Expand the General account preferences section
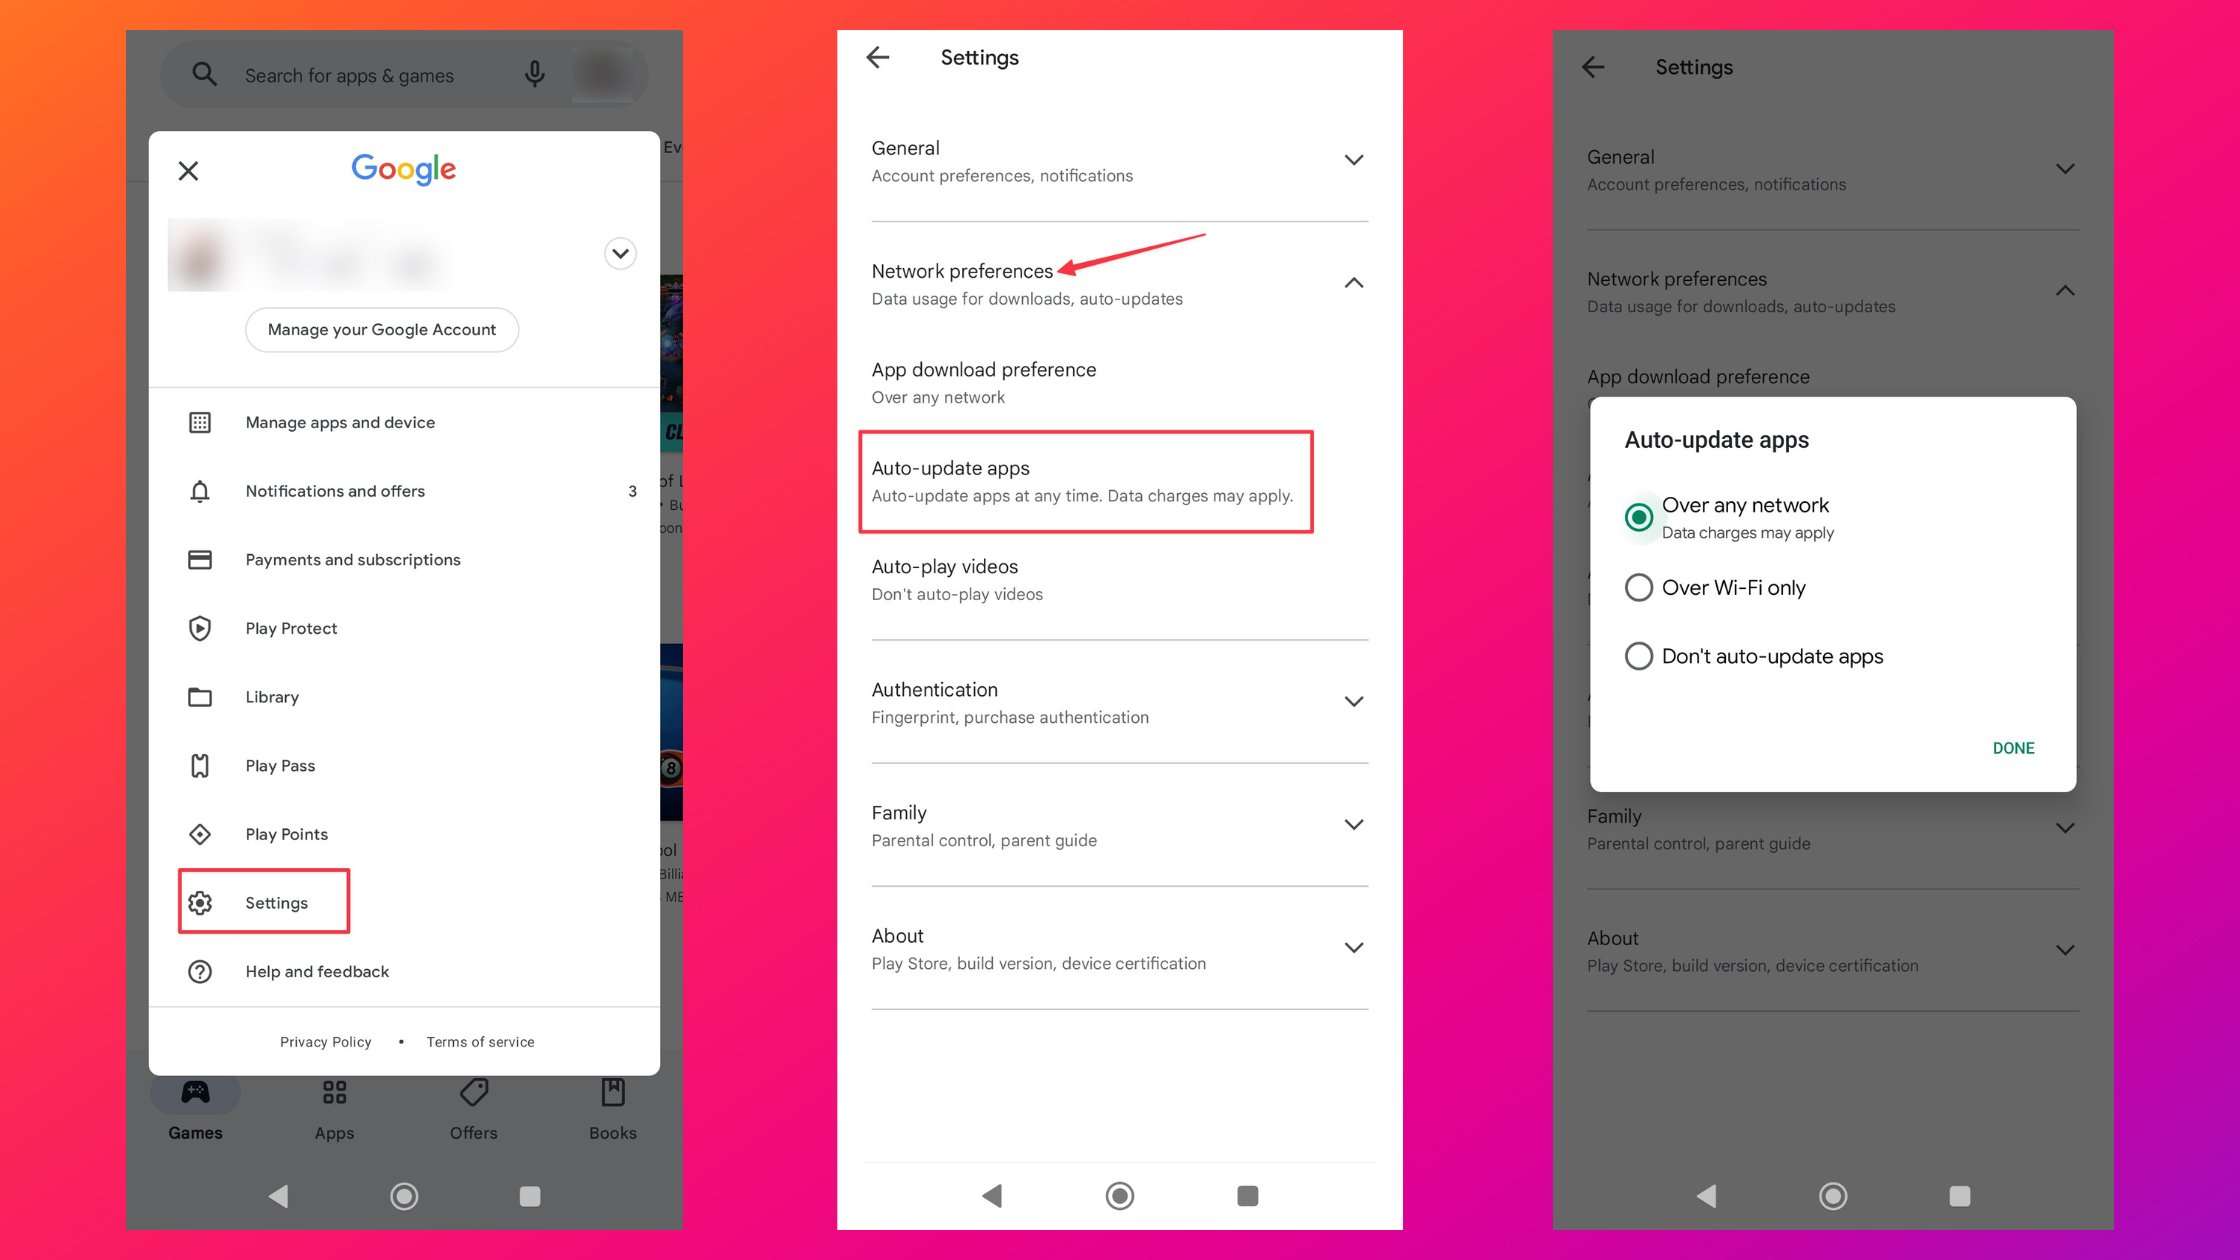Viewport: 2240px width, 1260px height. click(1352, 158)
